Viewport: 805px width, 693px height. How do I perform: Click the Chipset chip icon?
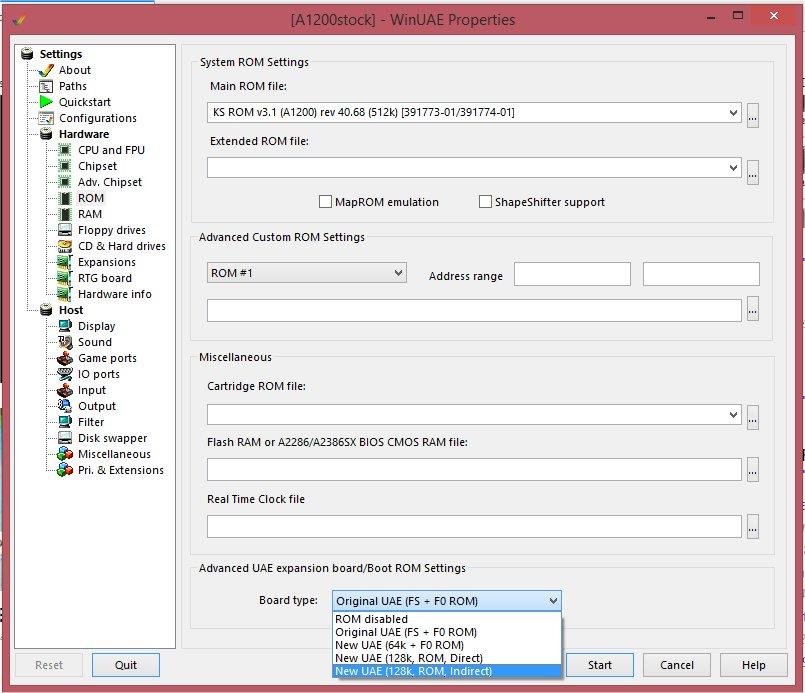[x=65, y=166]
